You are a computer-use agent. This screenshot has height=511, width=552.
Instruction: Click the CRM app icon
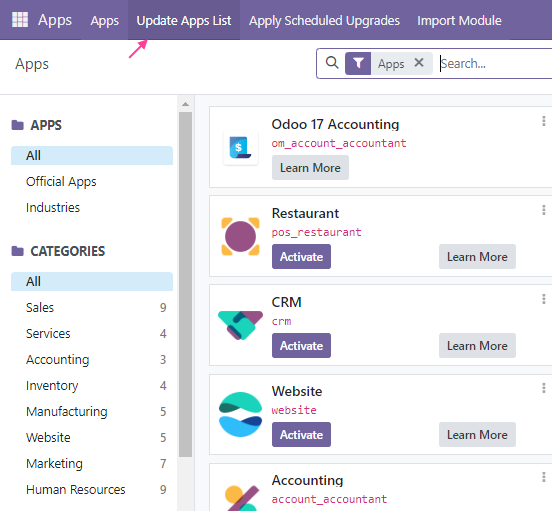tap(240, 325)
